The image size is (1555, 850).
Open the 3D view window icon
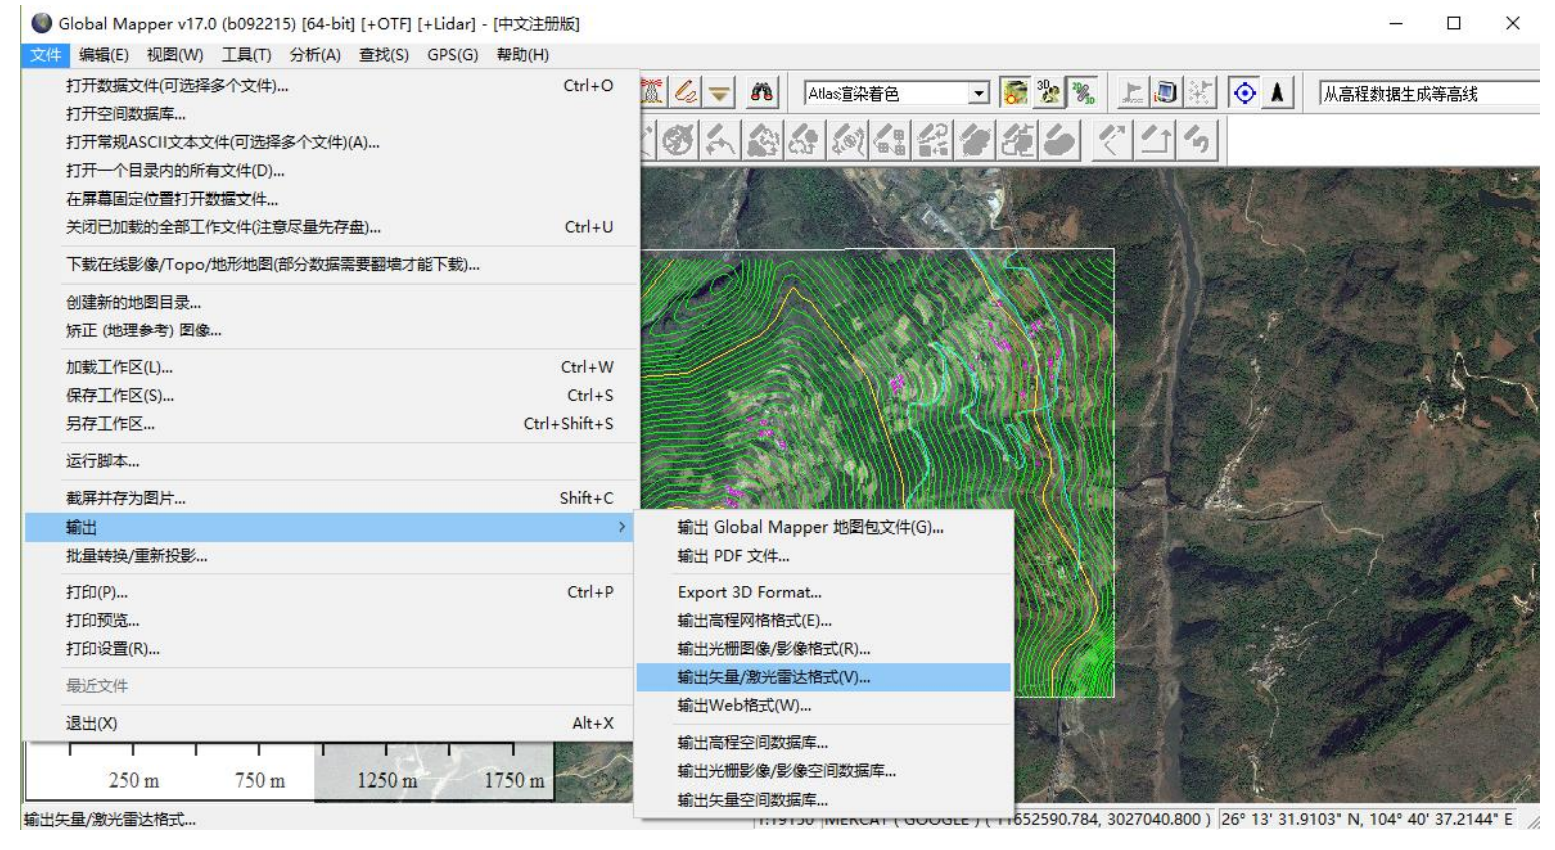pos(1049,93)
